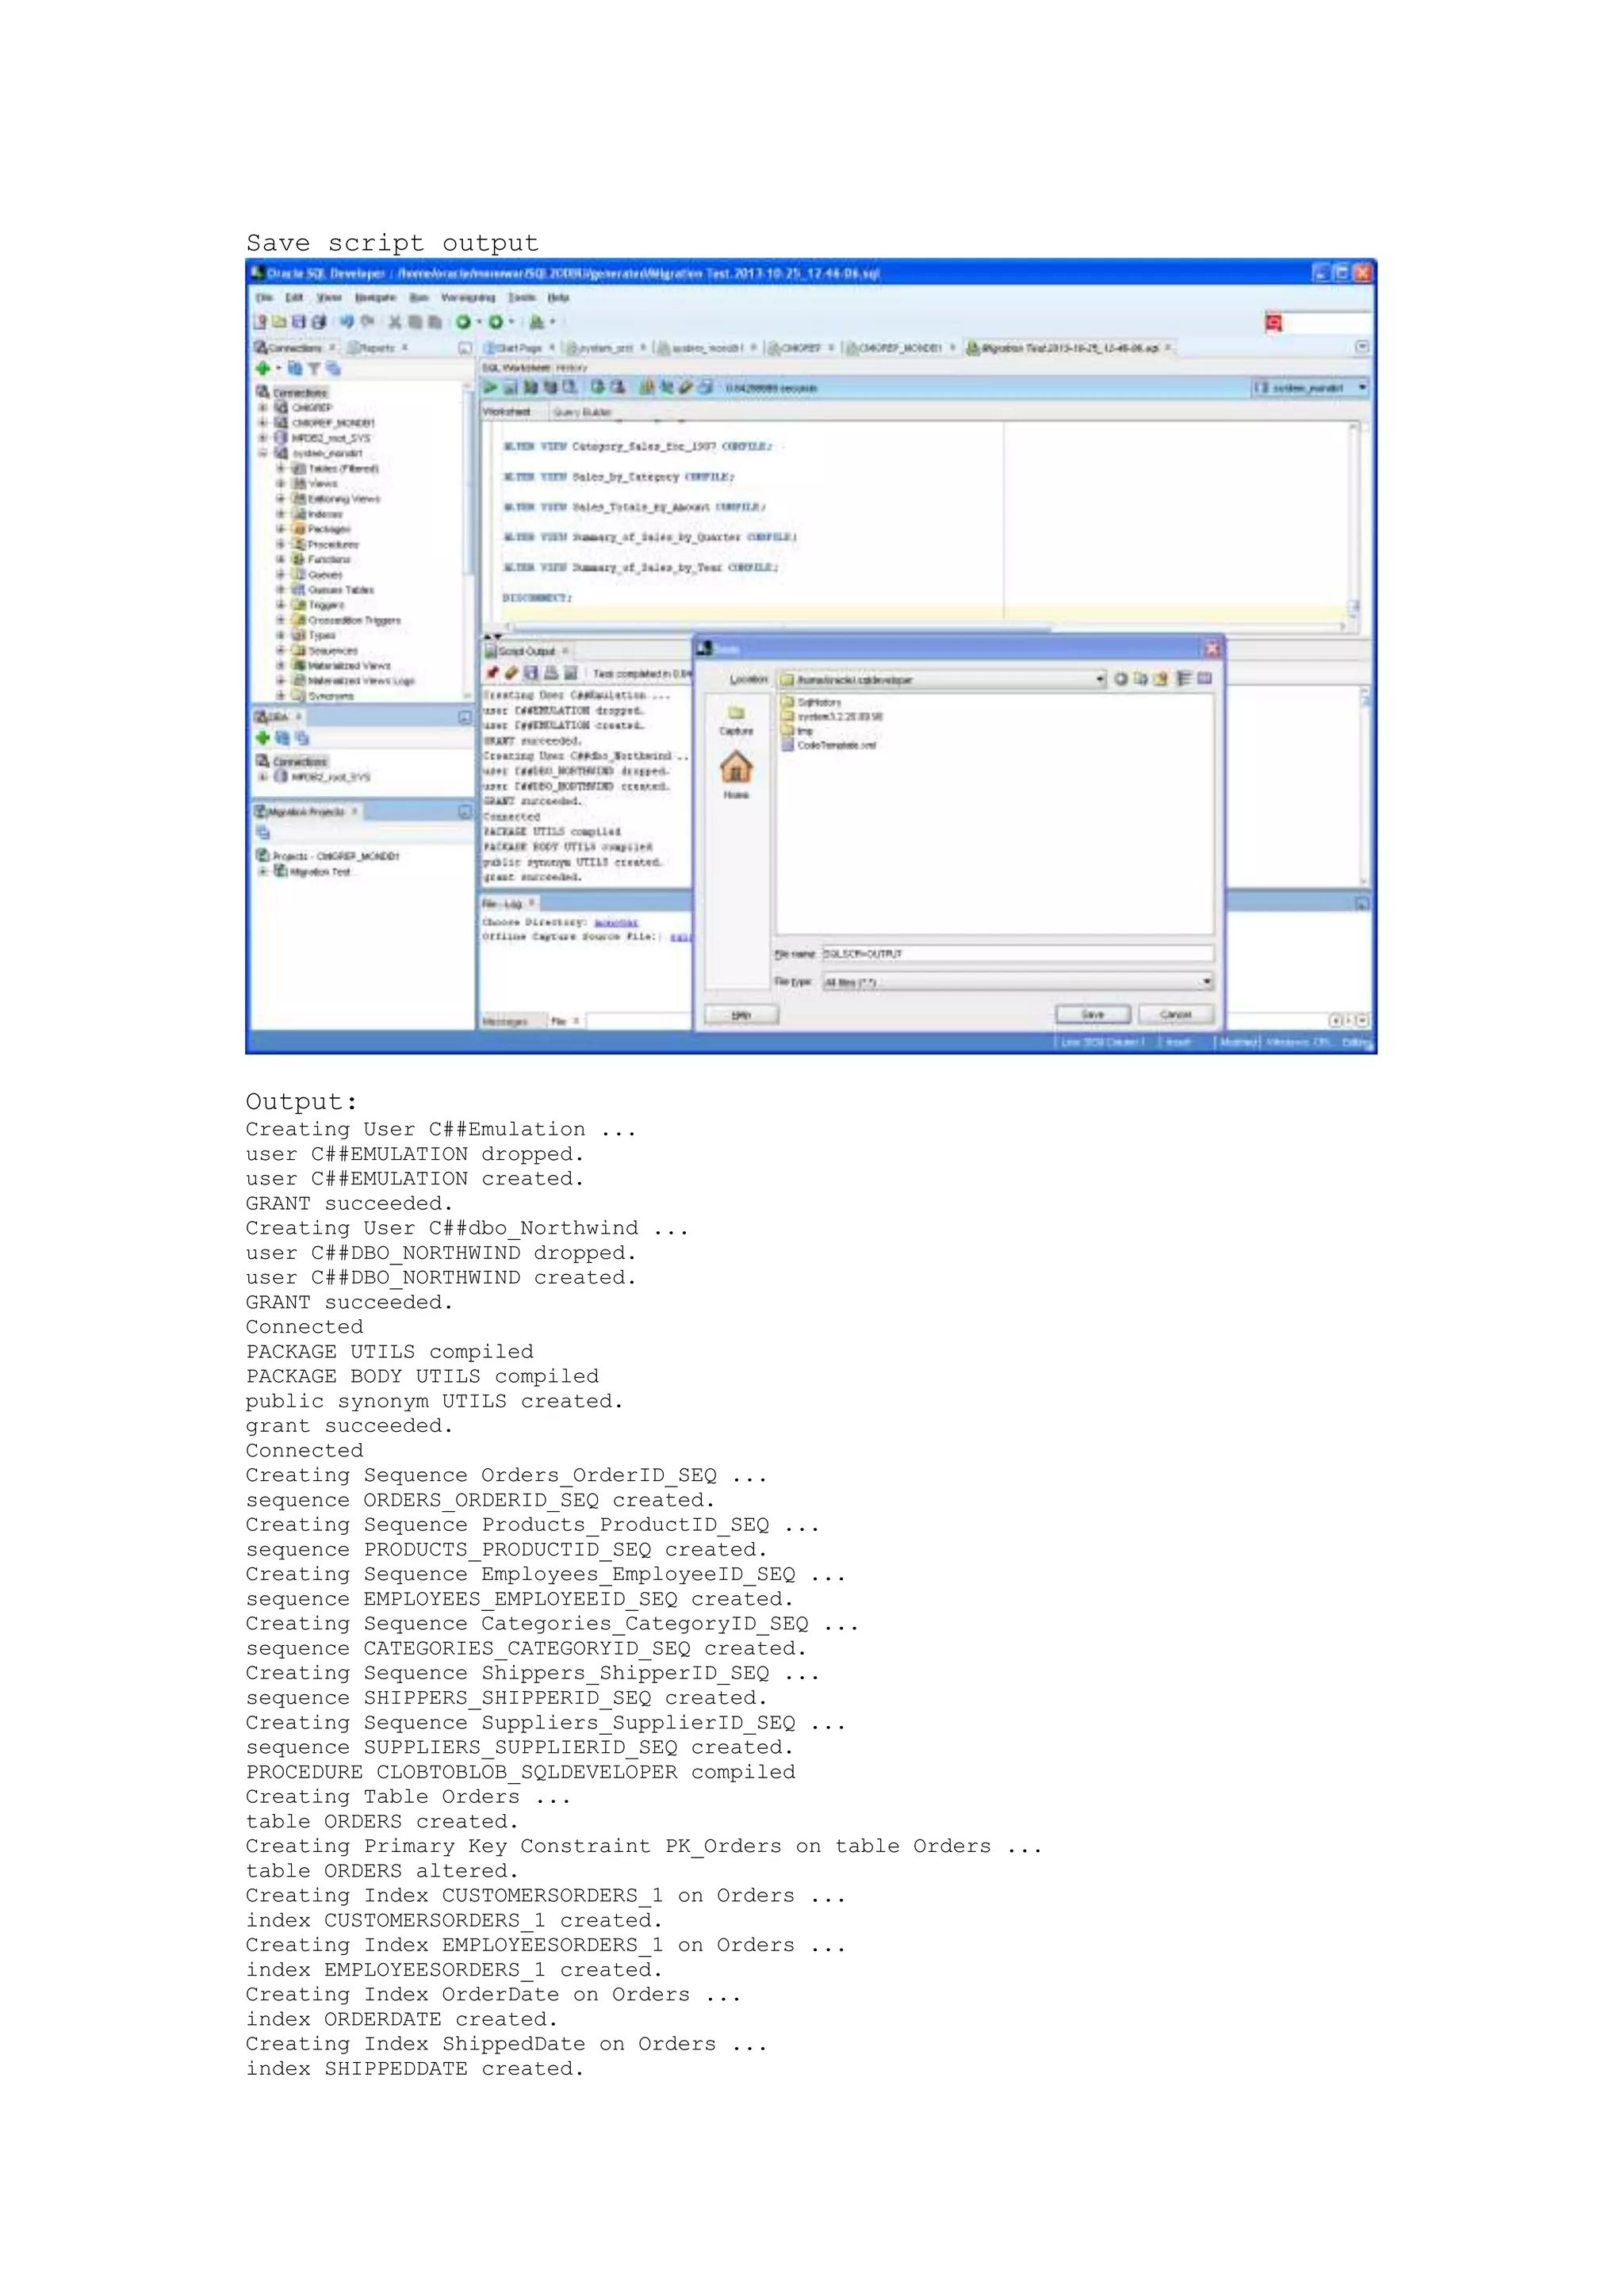This screenshot has height=2296, width=1624.
Task: Click the Undo toolbar icon
Action: [347, 322]
